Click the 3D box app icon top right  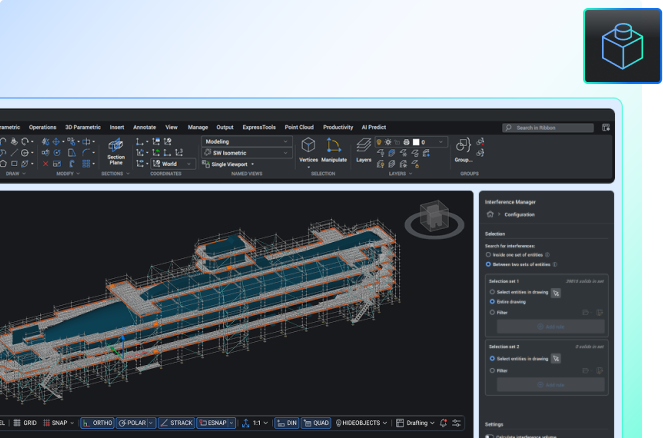point(622,46)
